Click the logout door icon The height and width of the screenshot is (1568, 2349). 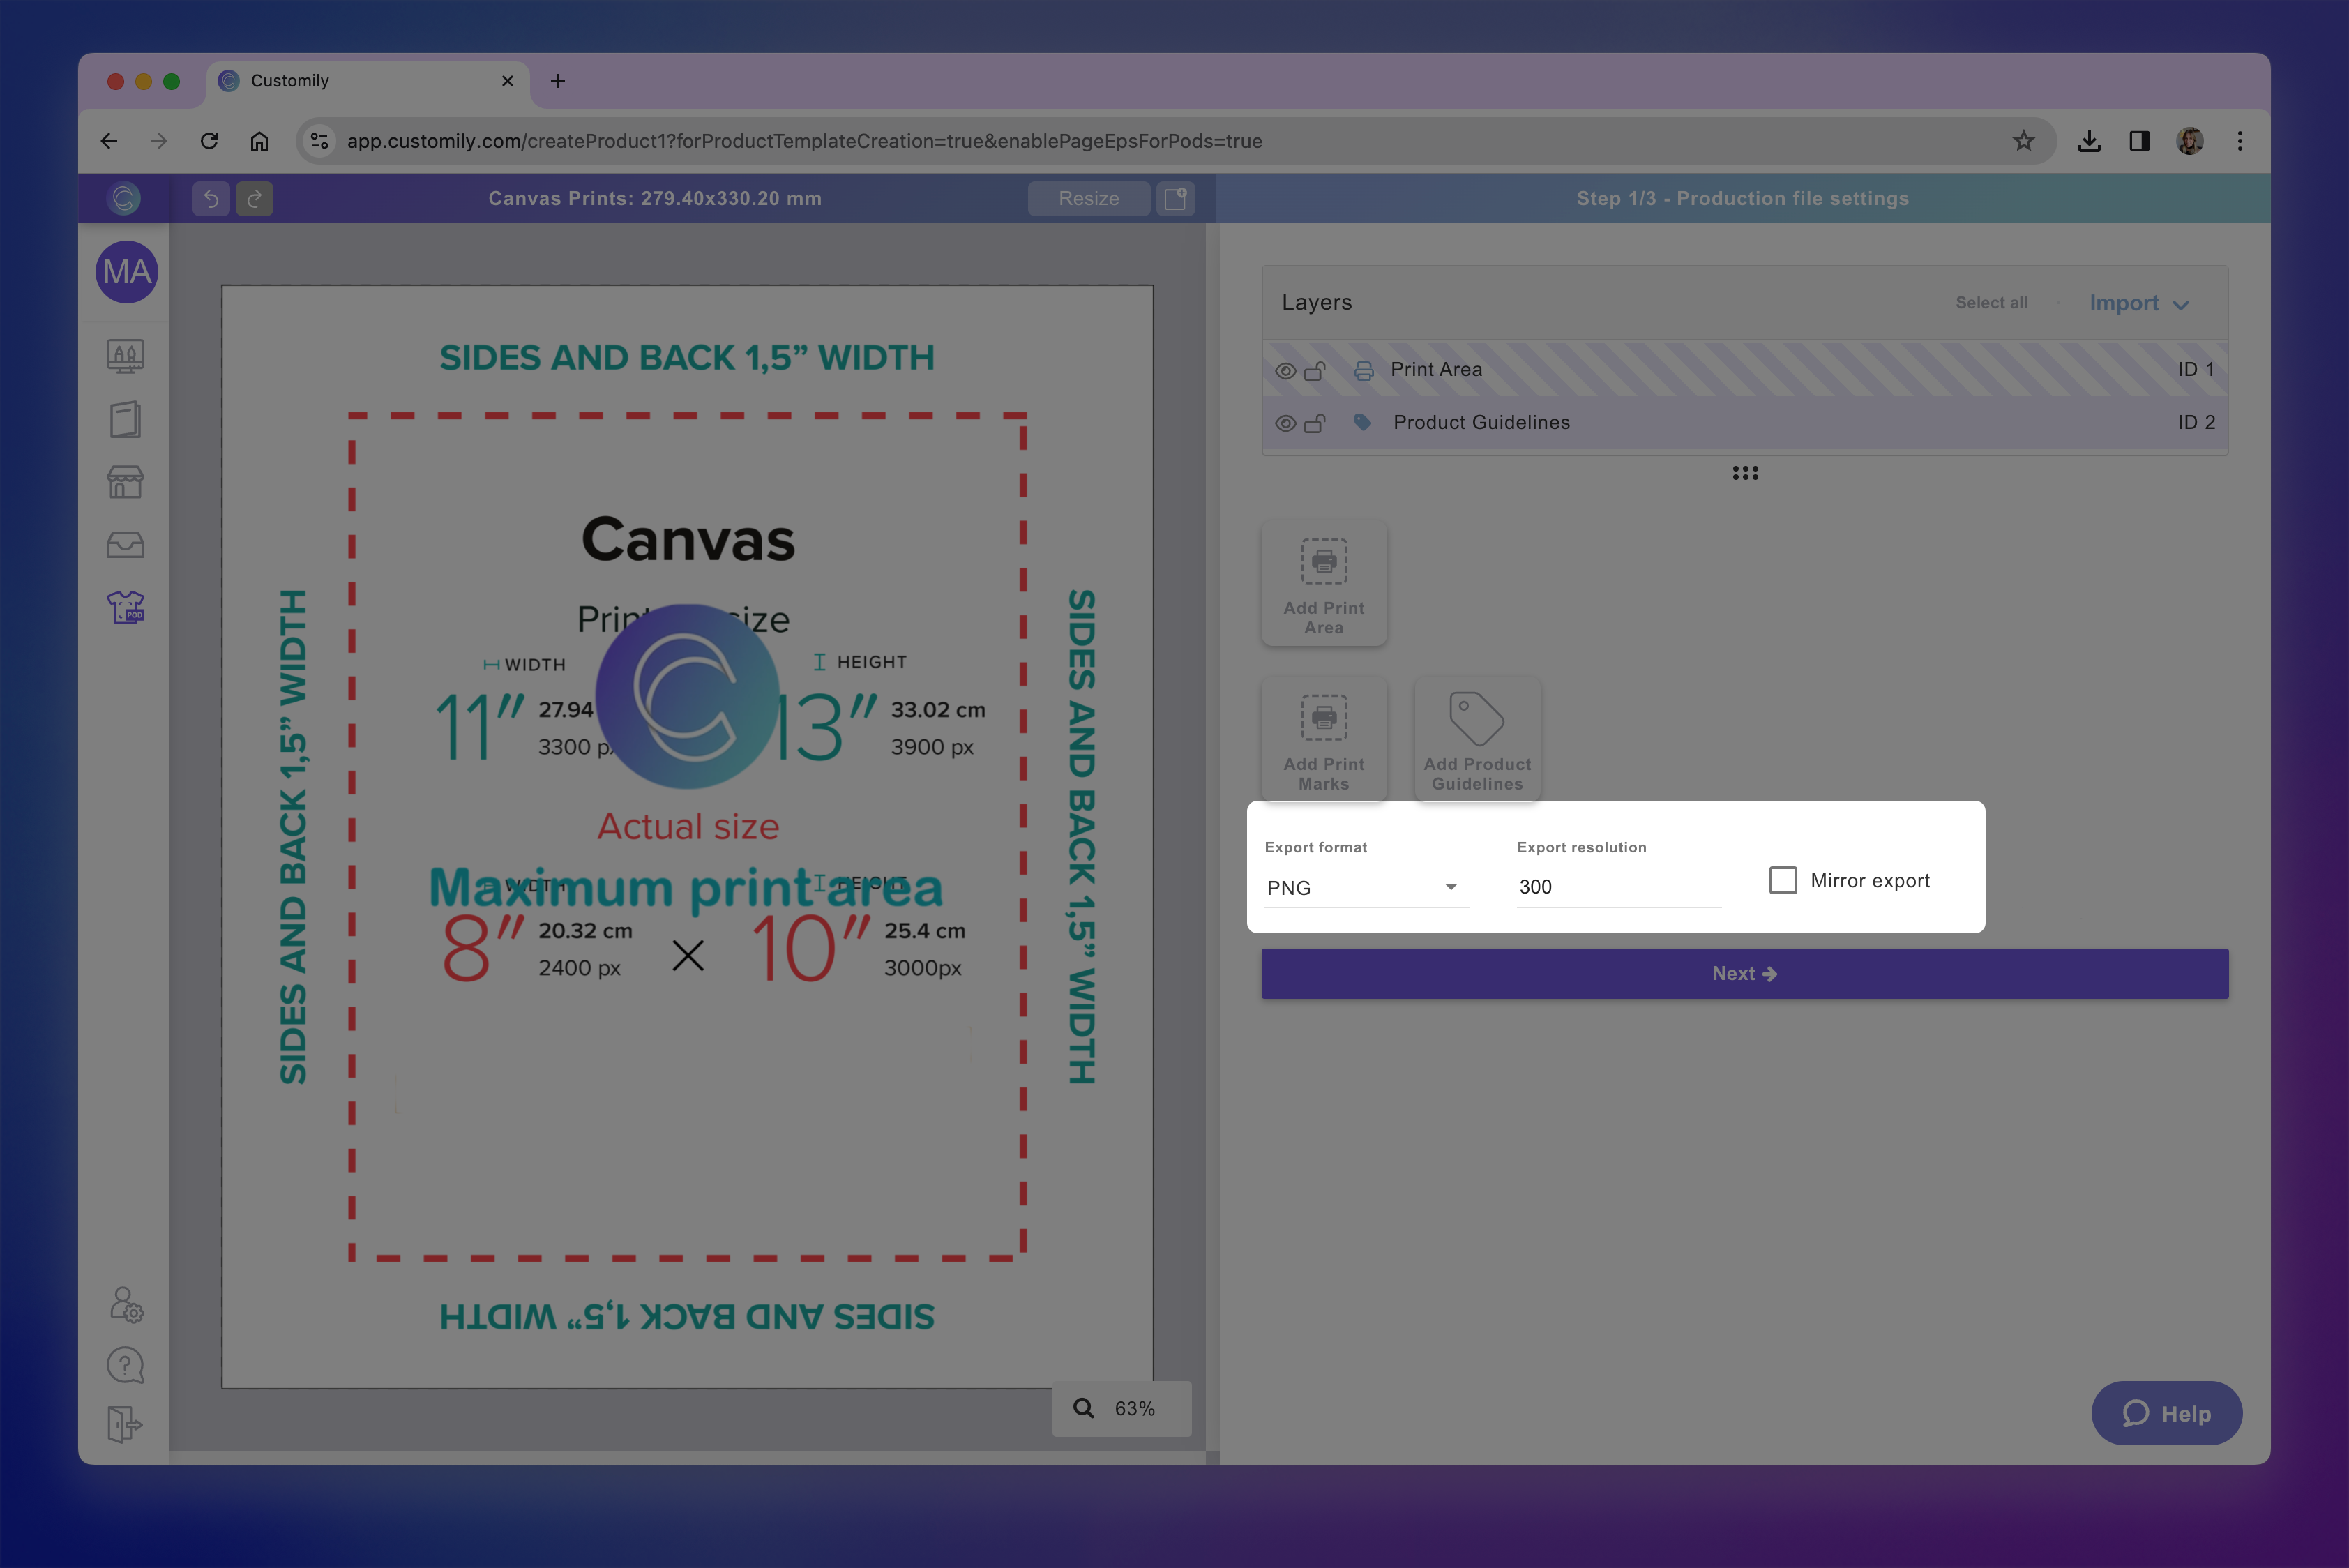(126, 1424)
